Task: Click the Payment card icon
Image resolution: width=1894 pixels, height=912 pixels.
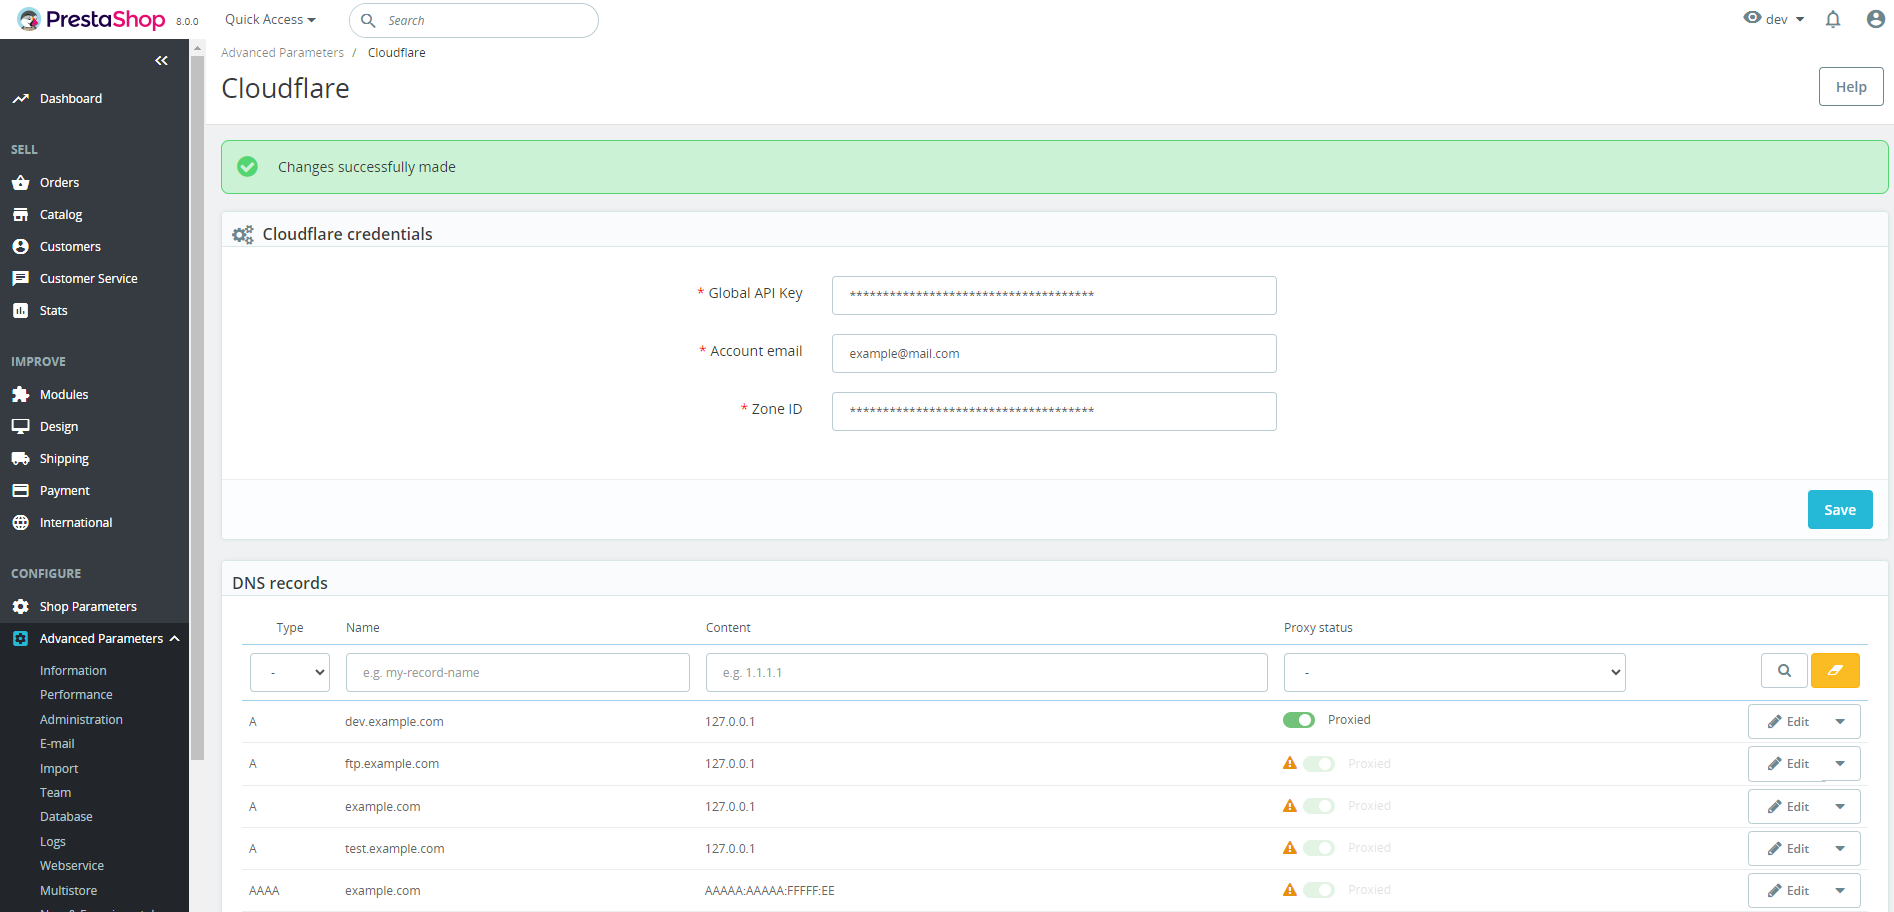Action: pyautogui.click(x=20, y=491)
